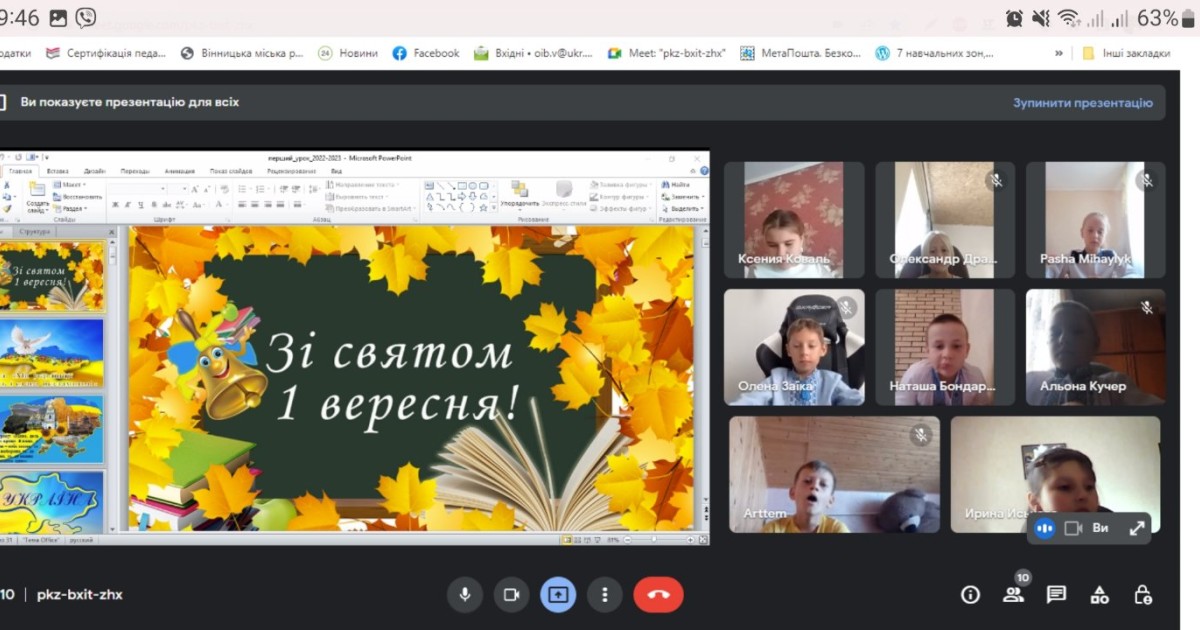Select the Arttem participant video tile
This screenshot has height=630, width=1200.
point(834,474)
